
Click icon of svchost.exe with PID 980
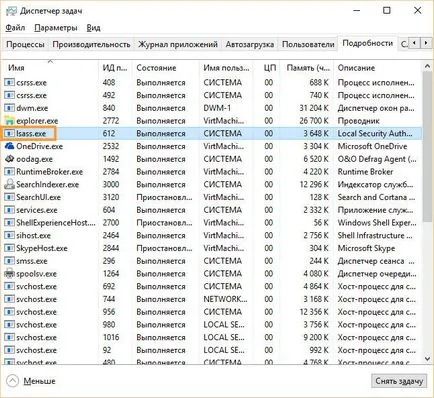pyautogui.click(x=9, y=325)
